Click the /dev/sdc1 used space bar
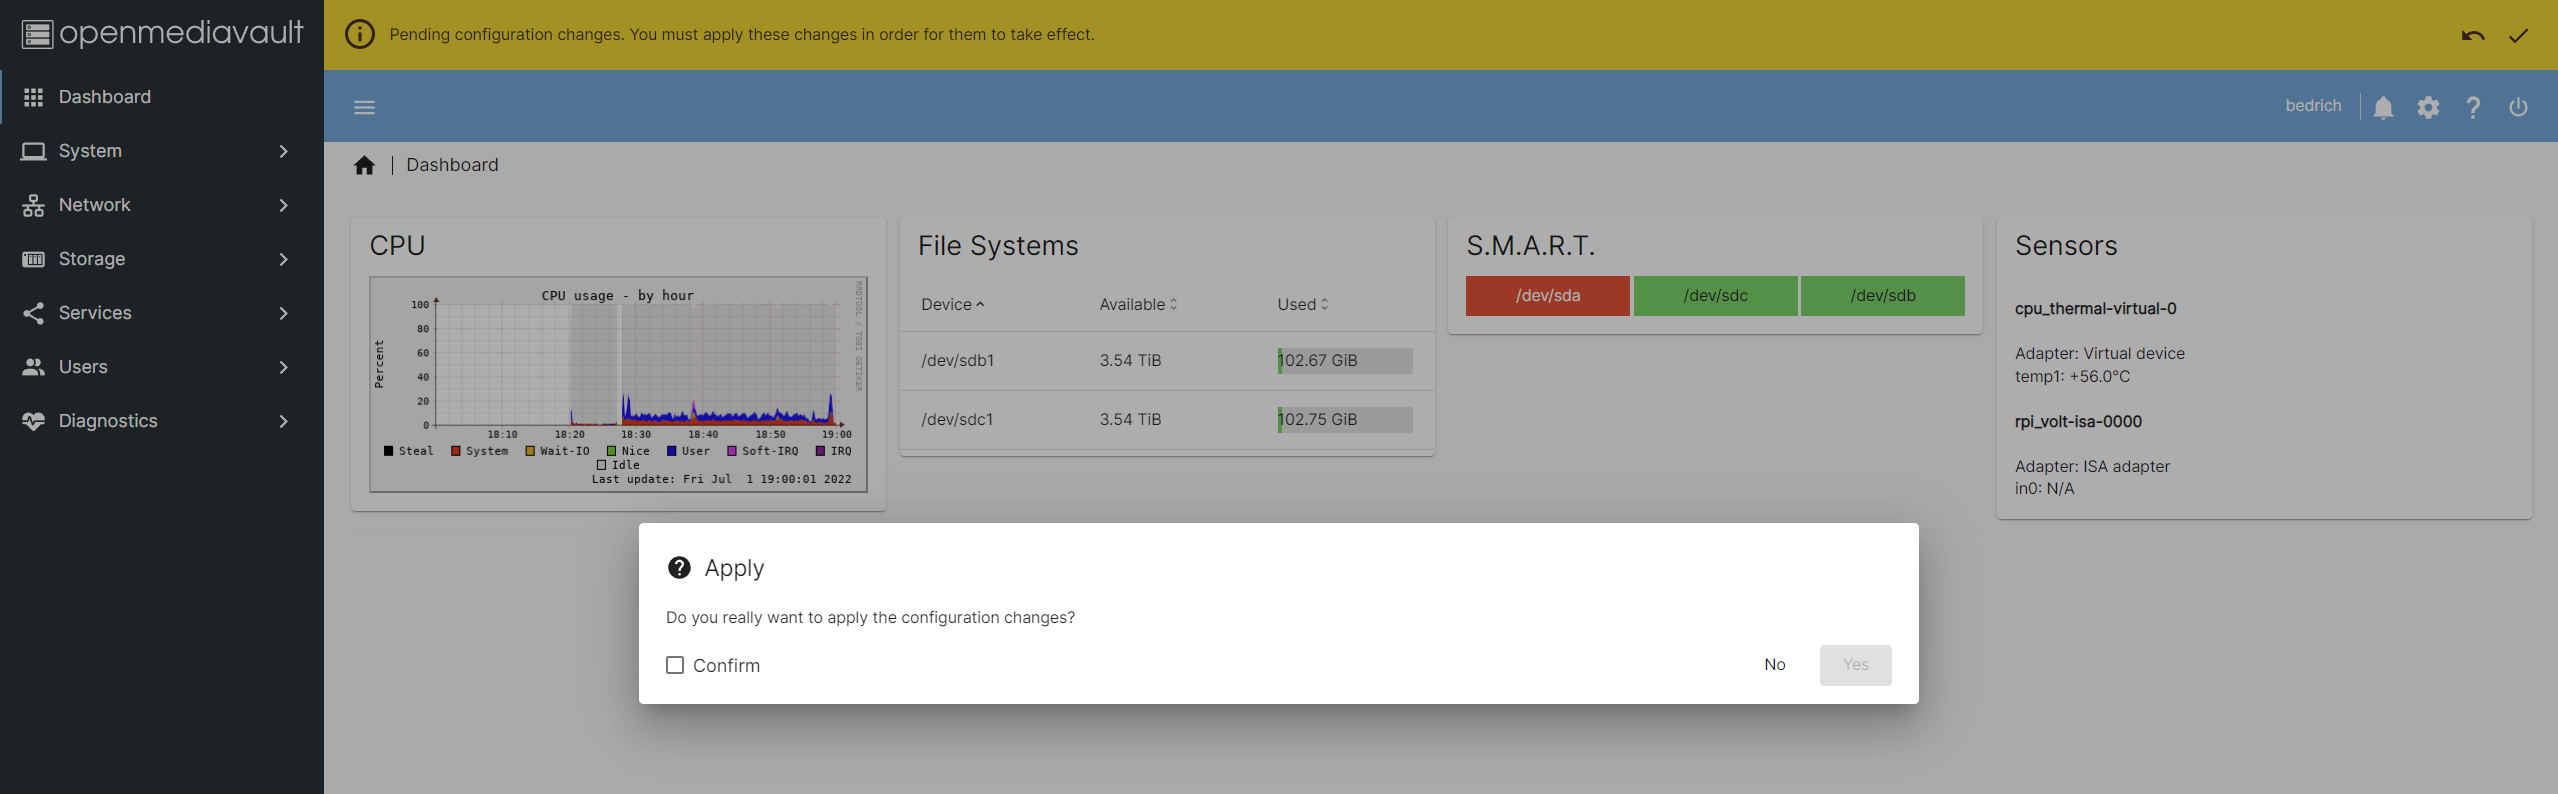This screenshot has width=2558, height=794. click(1345, 420)
